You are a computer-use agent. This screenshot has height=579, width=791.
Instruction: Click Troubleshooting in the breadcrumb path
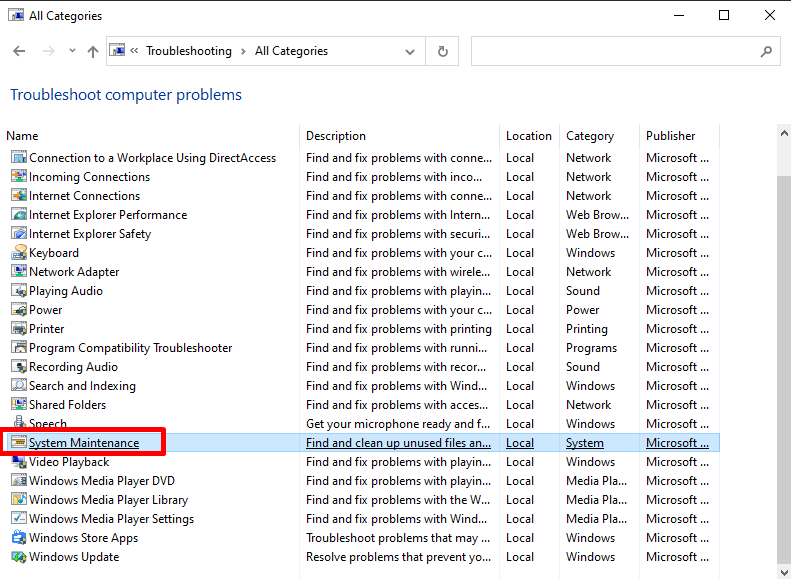[188, 51]
